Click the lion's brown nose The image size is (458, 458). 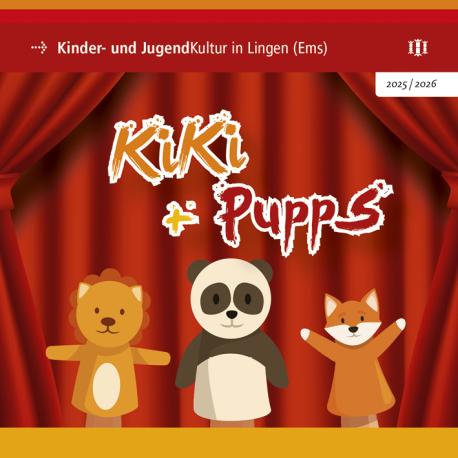(108, 322)
